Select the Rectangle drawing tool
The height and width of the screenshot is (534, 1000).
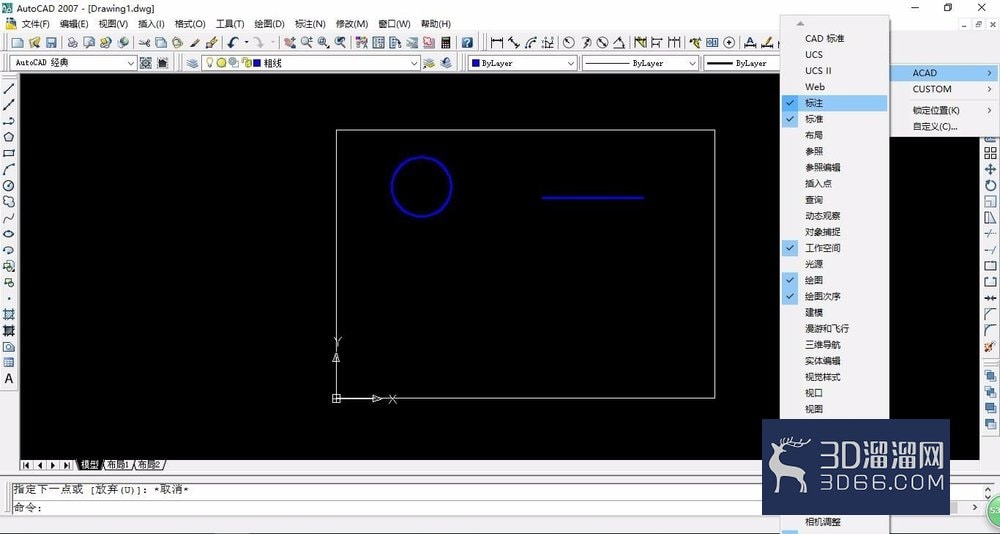coord(9,153)
